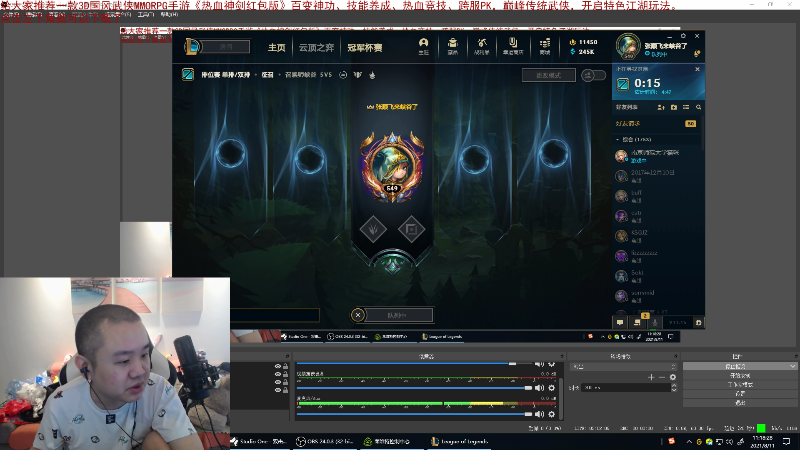Select the friend named buff
800x450 pixels.
pos(658,195)
